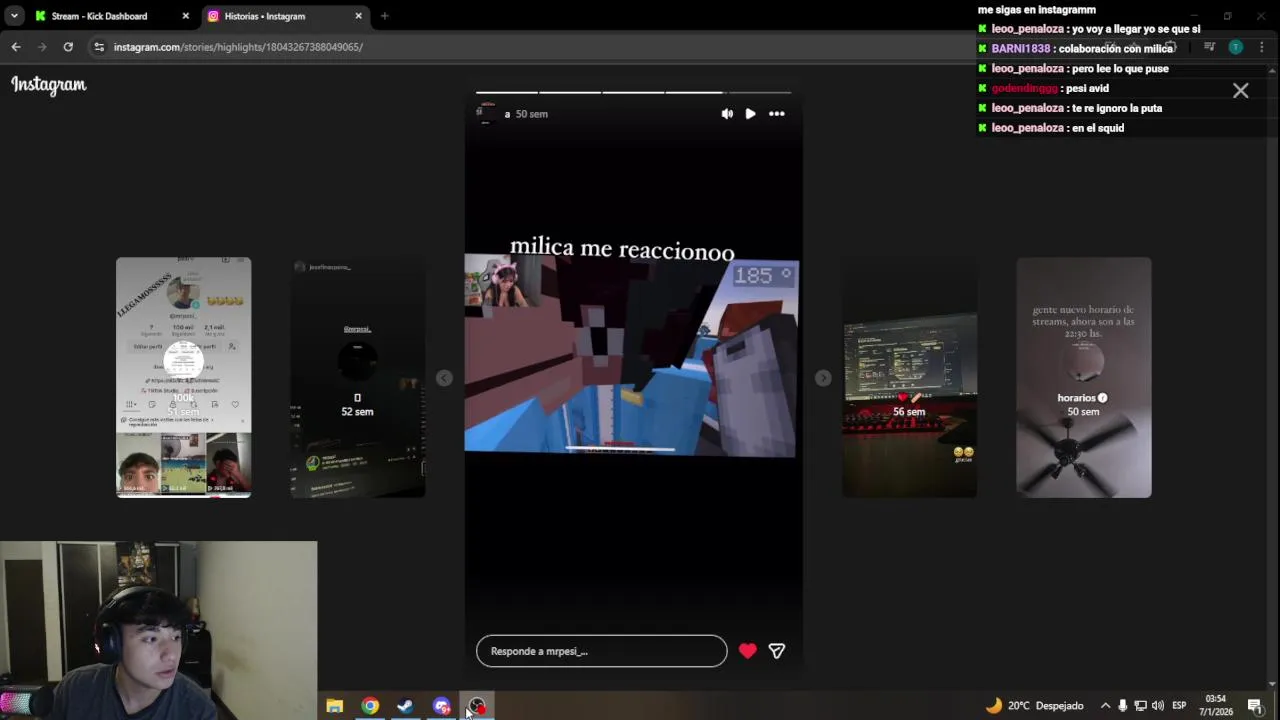Go back to the previous page
Image resolution: width=1280 pixels, height=720 pixels.
(x=16, y=47)
